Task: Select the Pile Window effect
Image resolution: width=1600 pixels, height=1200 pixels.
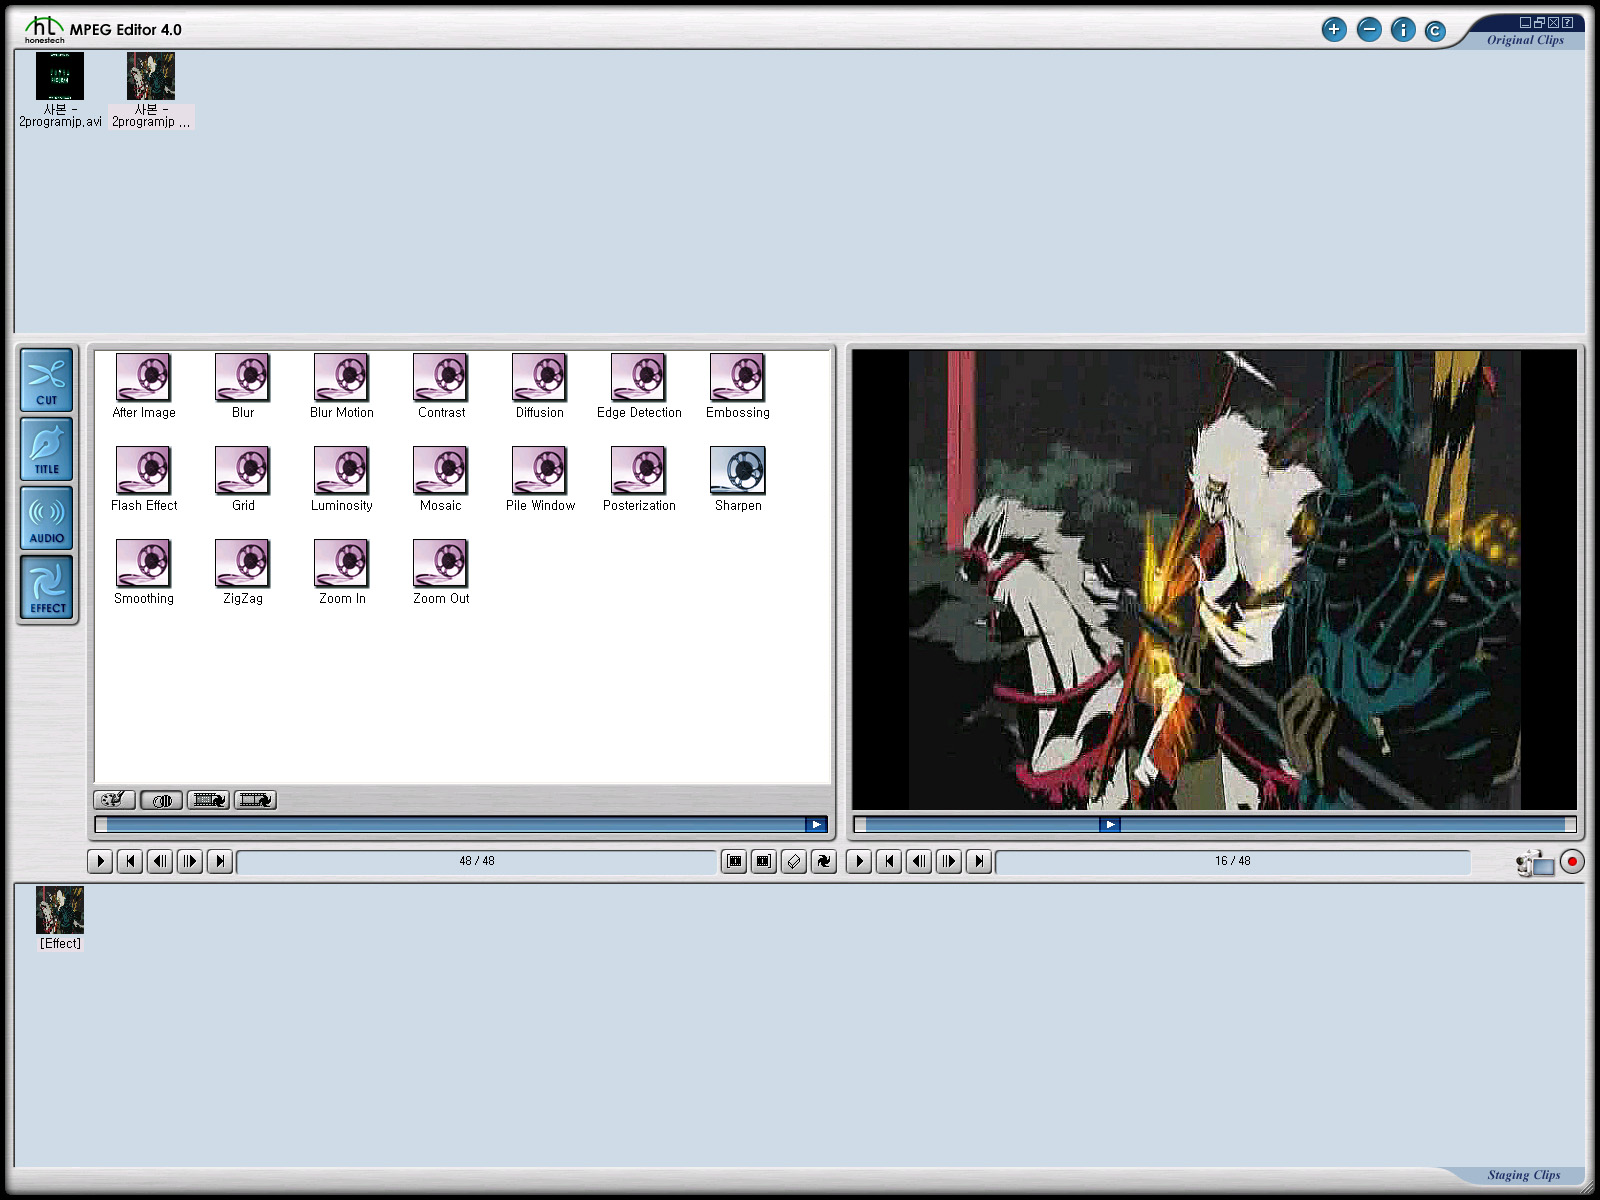Action: 540,479
